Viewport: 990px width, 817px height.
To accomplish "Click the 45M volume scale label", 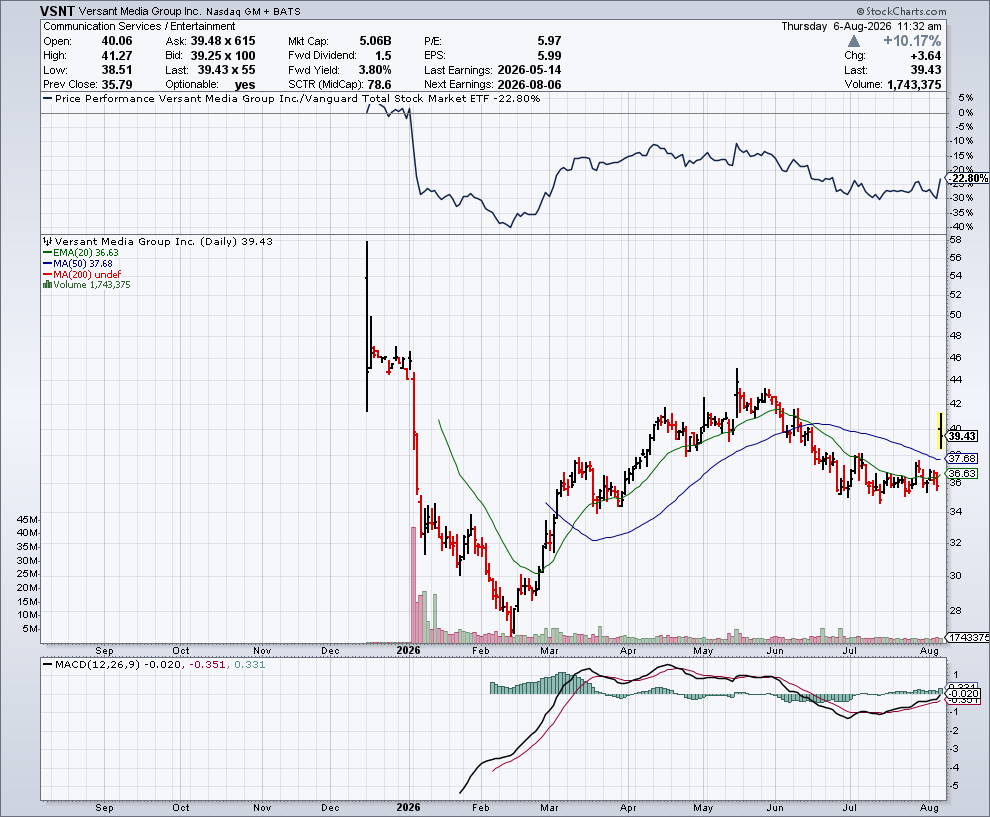I will point(27,520).
